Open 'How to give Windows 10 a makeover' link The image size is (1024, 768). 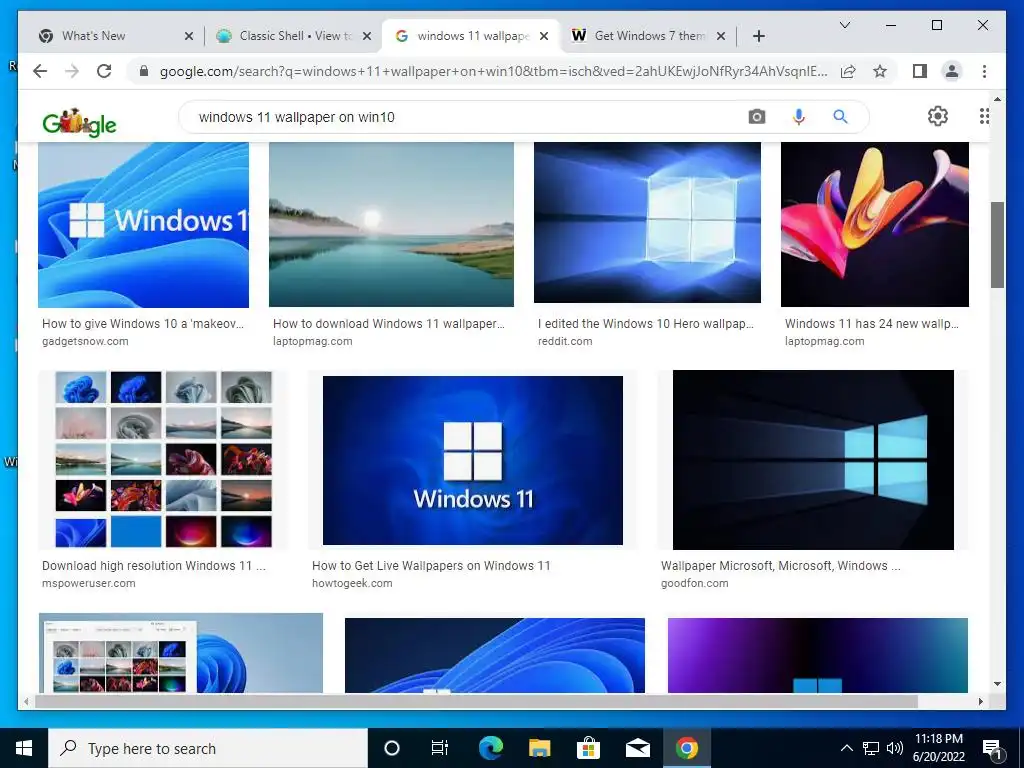(142, 324)
